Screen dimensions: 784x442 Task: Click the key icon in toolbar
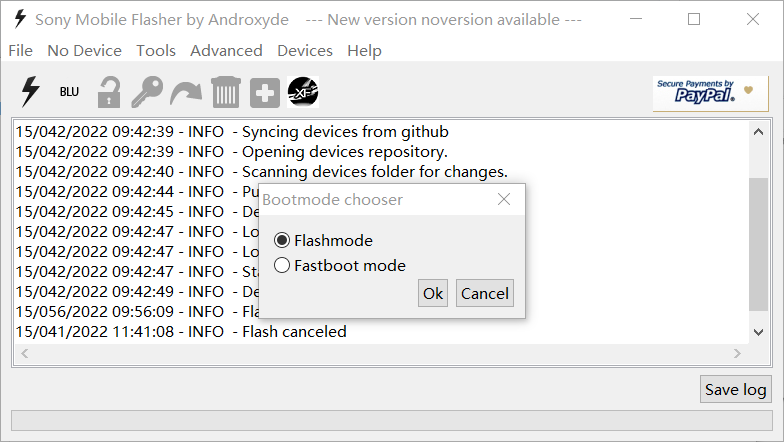(147, 93)
